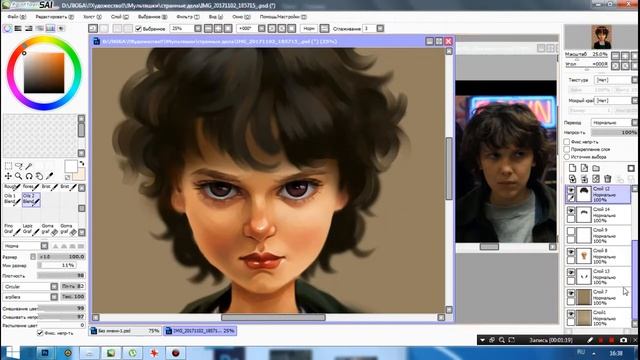
Task: Choose the Oils 2 Blend brush
Action: (31, 199)
